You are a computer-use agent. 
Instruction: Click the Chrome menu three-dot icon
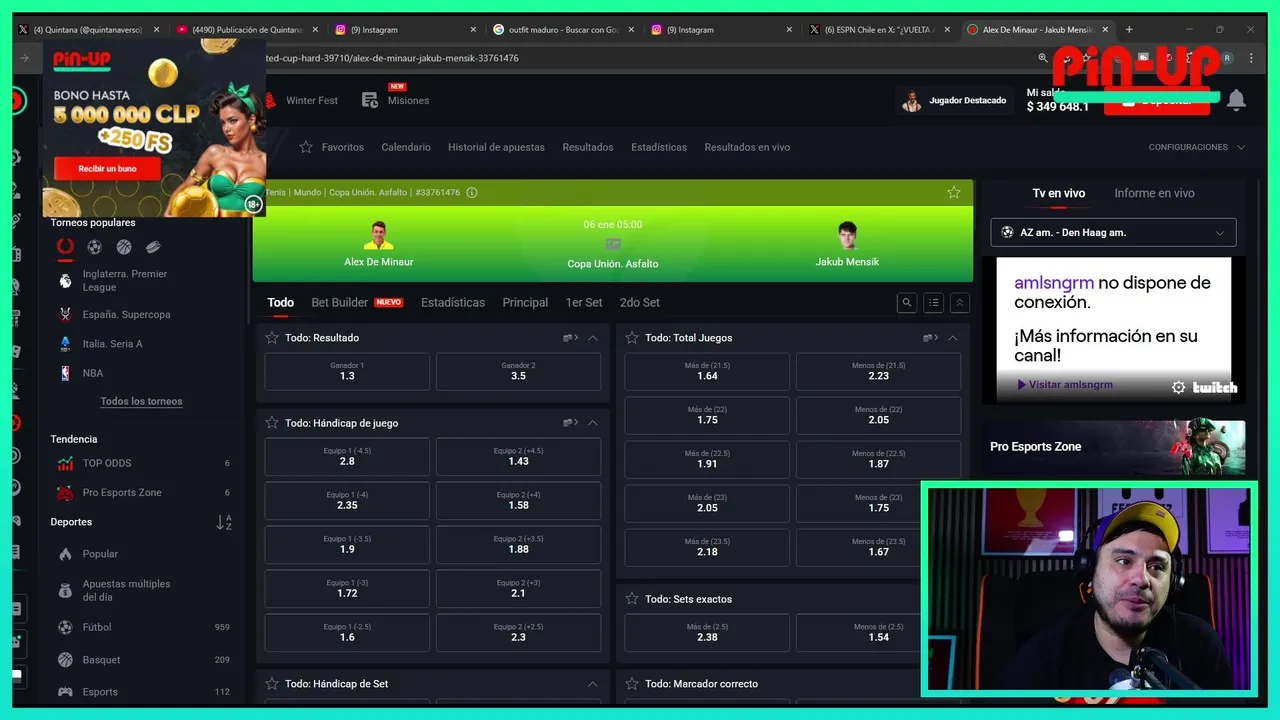coord(1251,58)
